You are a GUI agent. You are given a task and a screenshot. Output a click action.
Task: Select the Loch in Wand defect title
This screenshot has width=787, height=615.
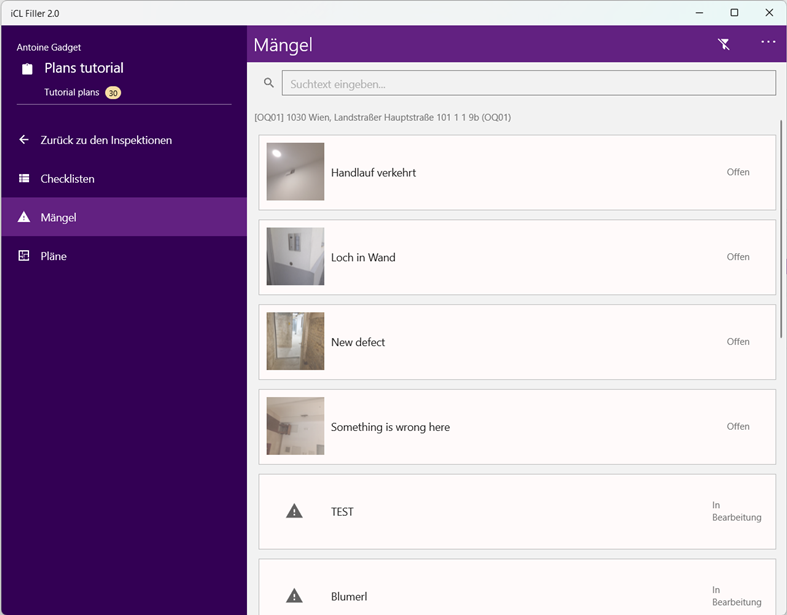(363, 258)
